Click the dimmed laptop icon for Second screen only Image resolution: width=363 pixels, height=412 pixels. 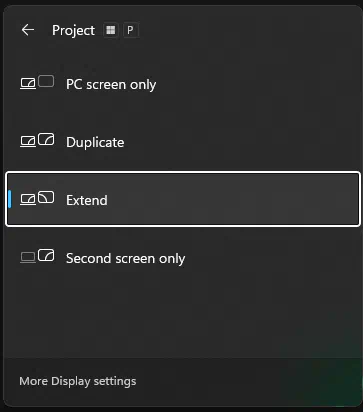point(28,258)
